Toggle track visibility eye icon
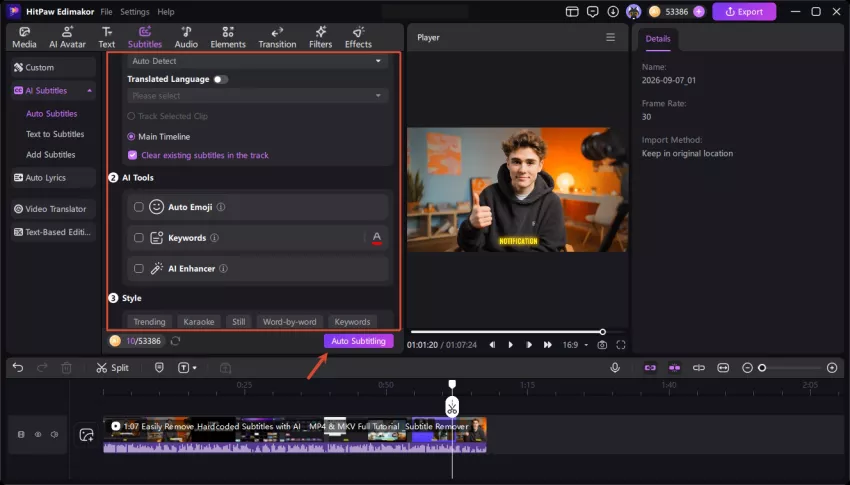 [38, 435]
